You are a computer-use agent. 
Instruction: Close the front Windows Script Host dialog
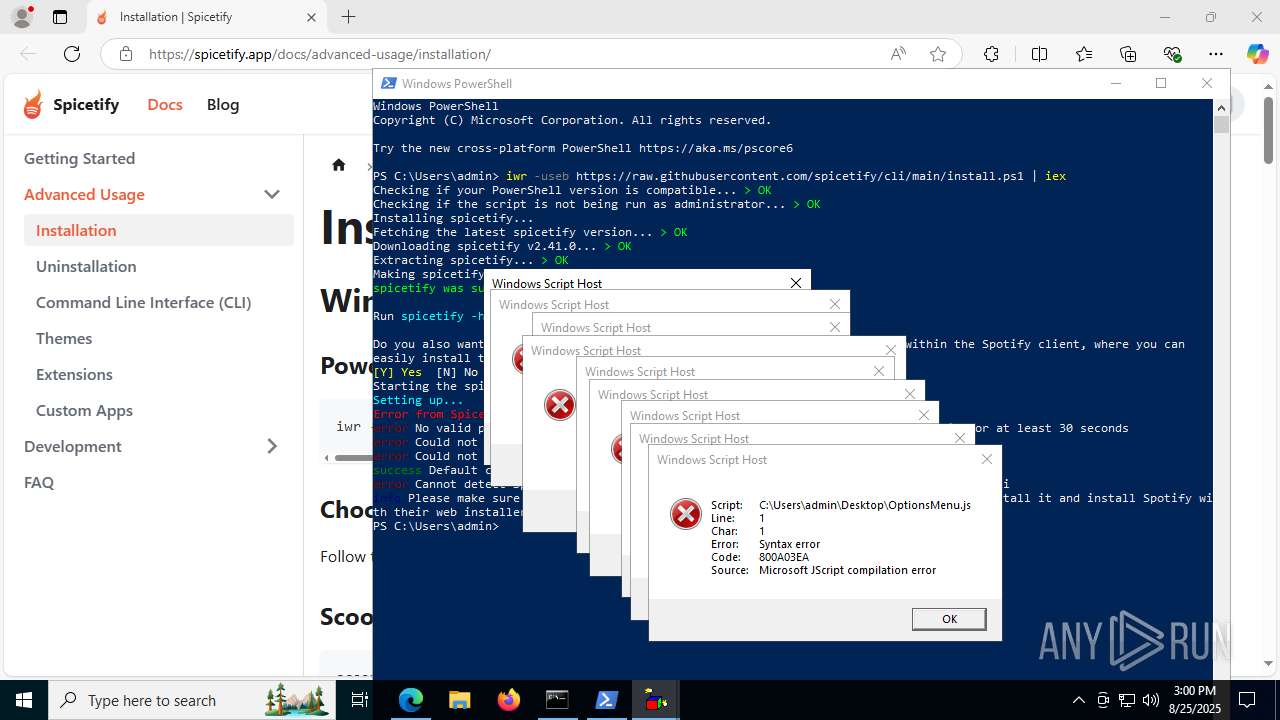(x=987, y=459)
